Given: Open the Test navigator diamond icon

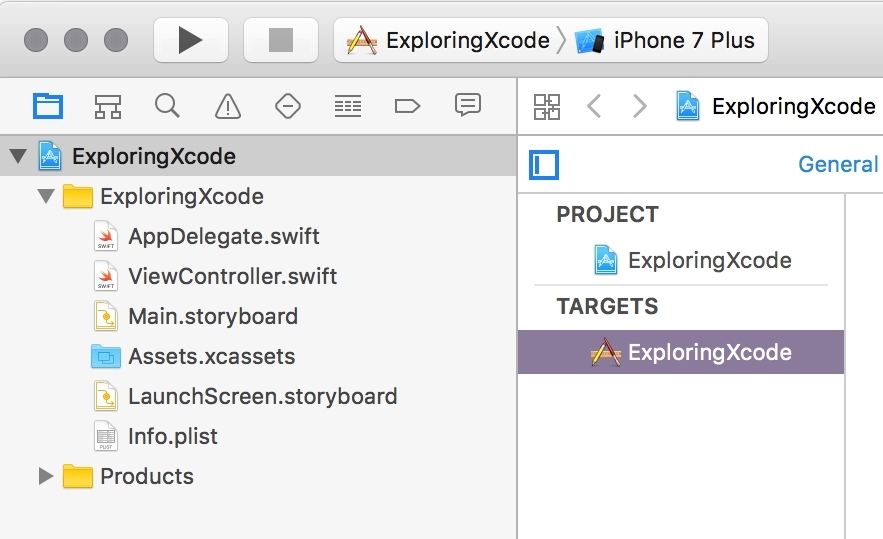Looking at the screenshot, I should (x=288, y=106).
